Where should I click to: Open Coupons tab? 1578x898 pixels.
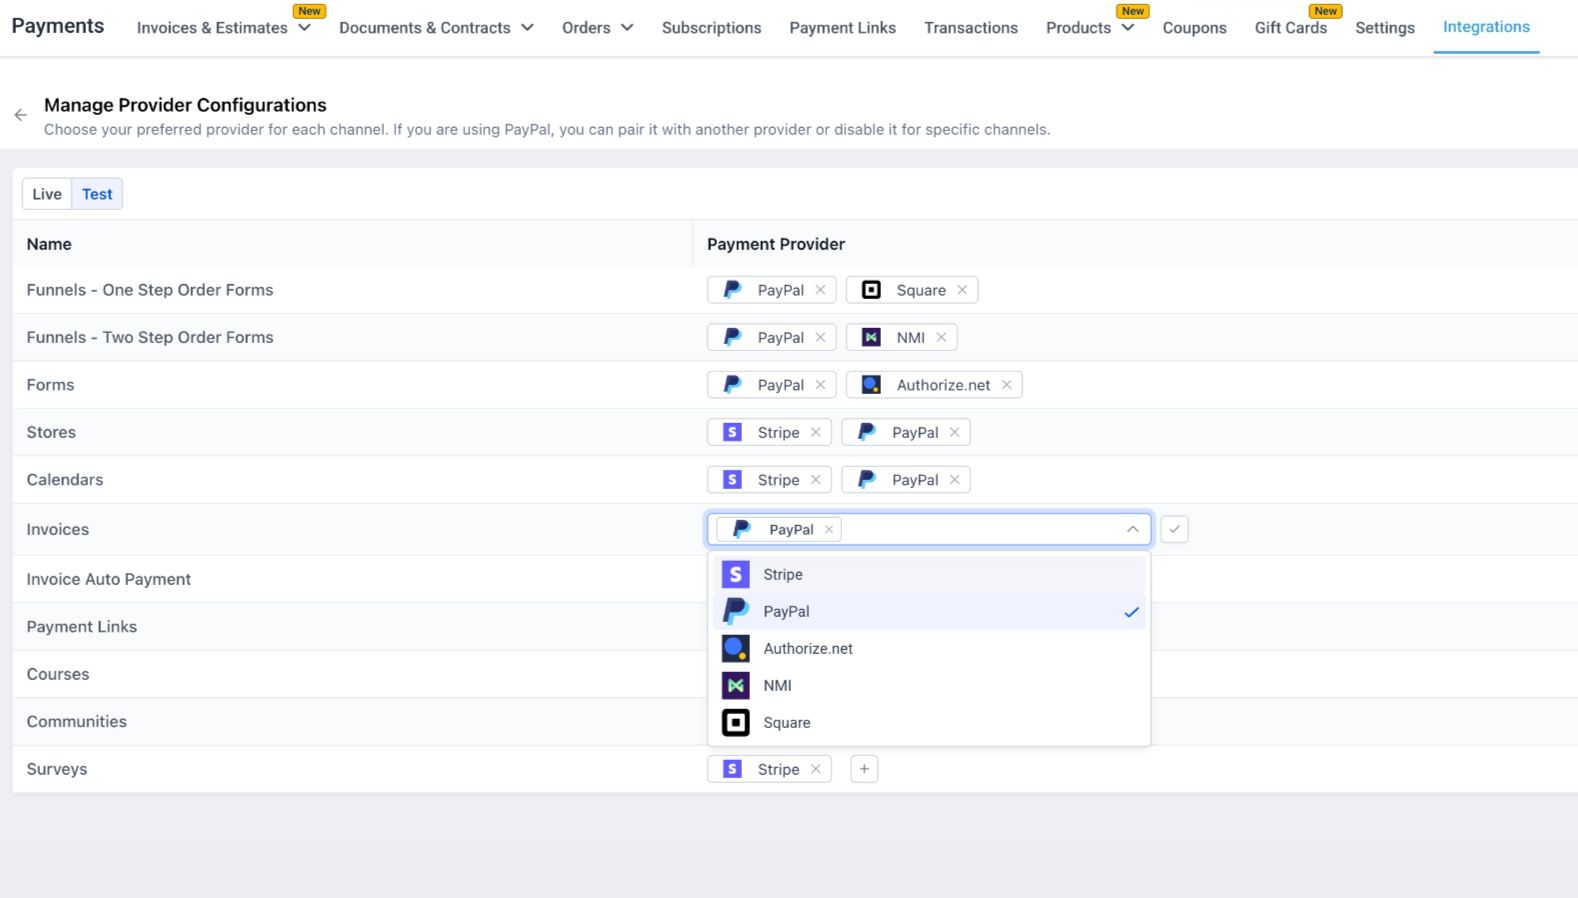1194,28
